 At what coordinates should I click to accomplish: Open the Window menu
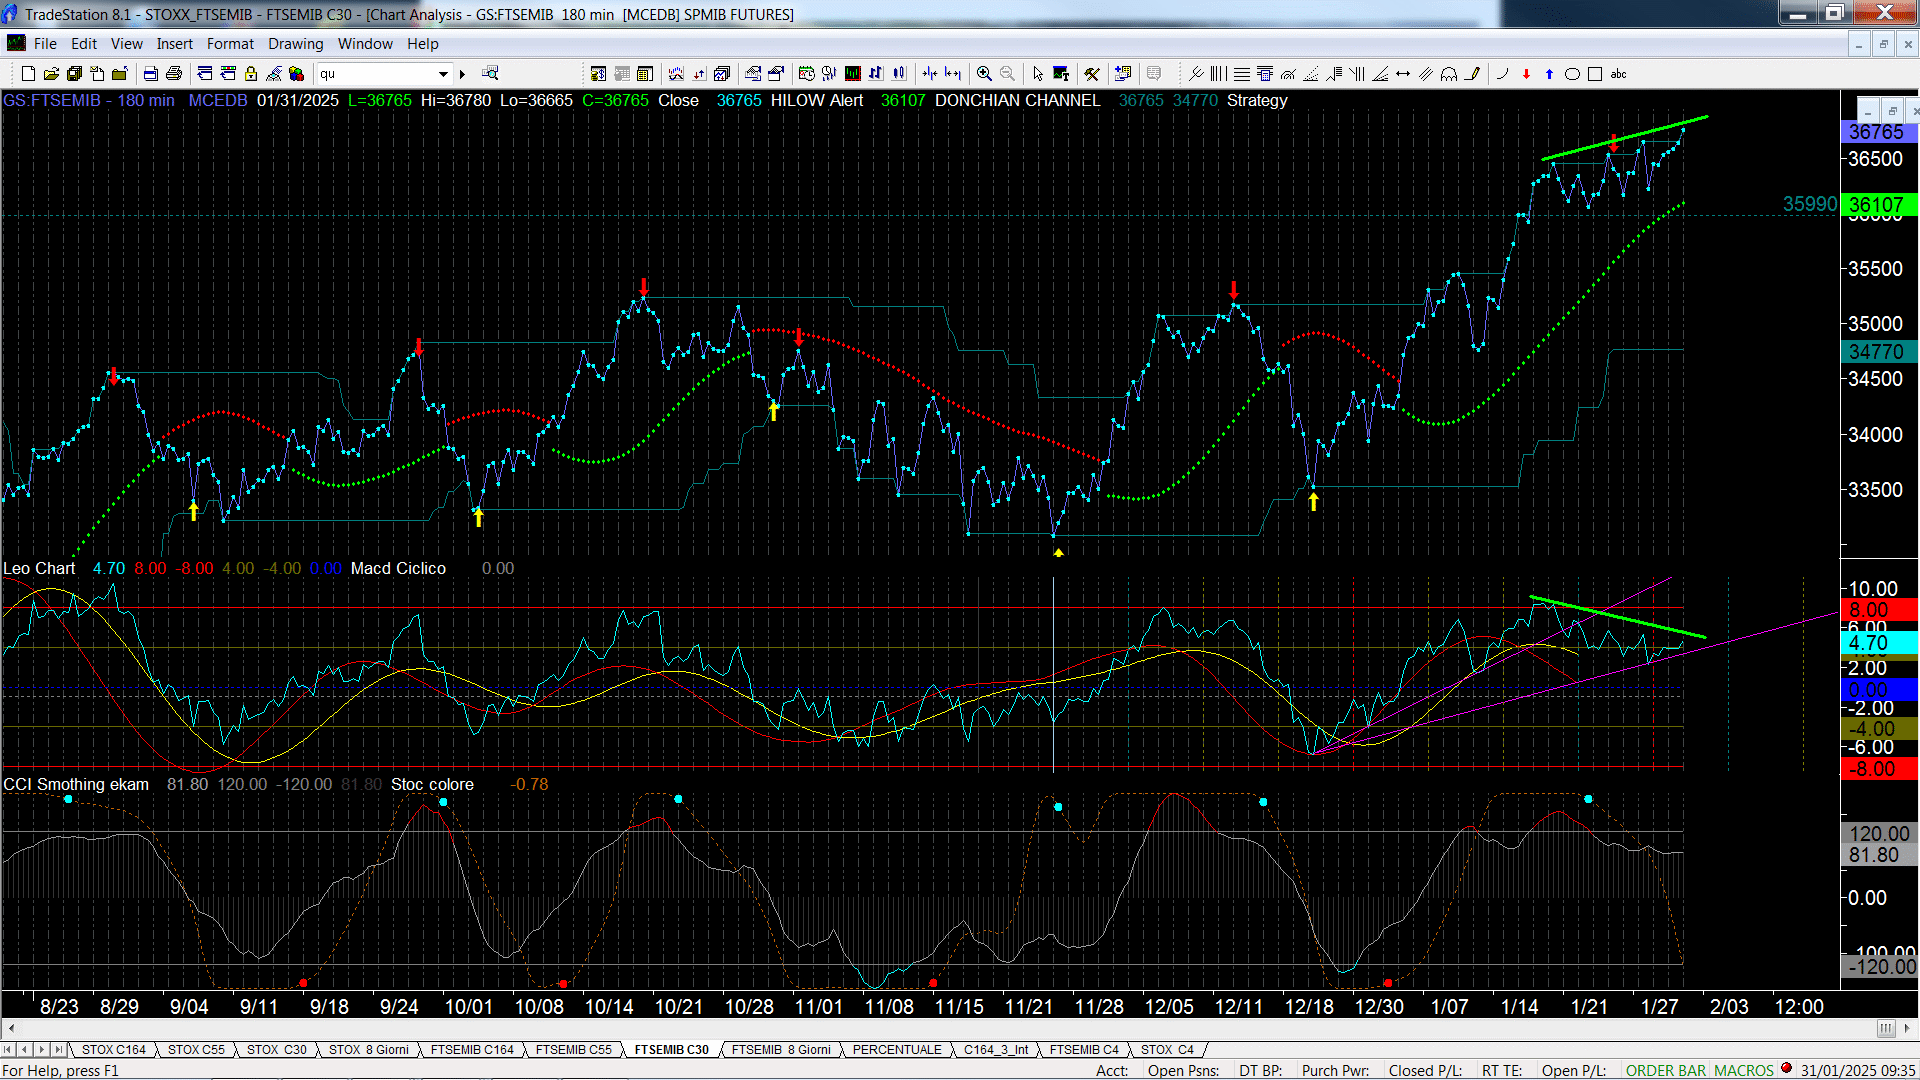coord(365,43)
